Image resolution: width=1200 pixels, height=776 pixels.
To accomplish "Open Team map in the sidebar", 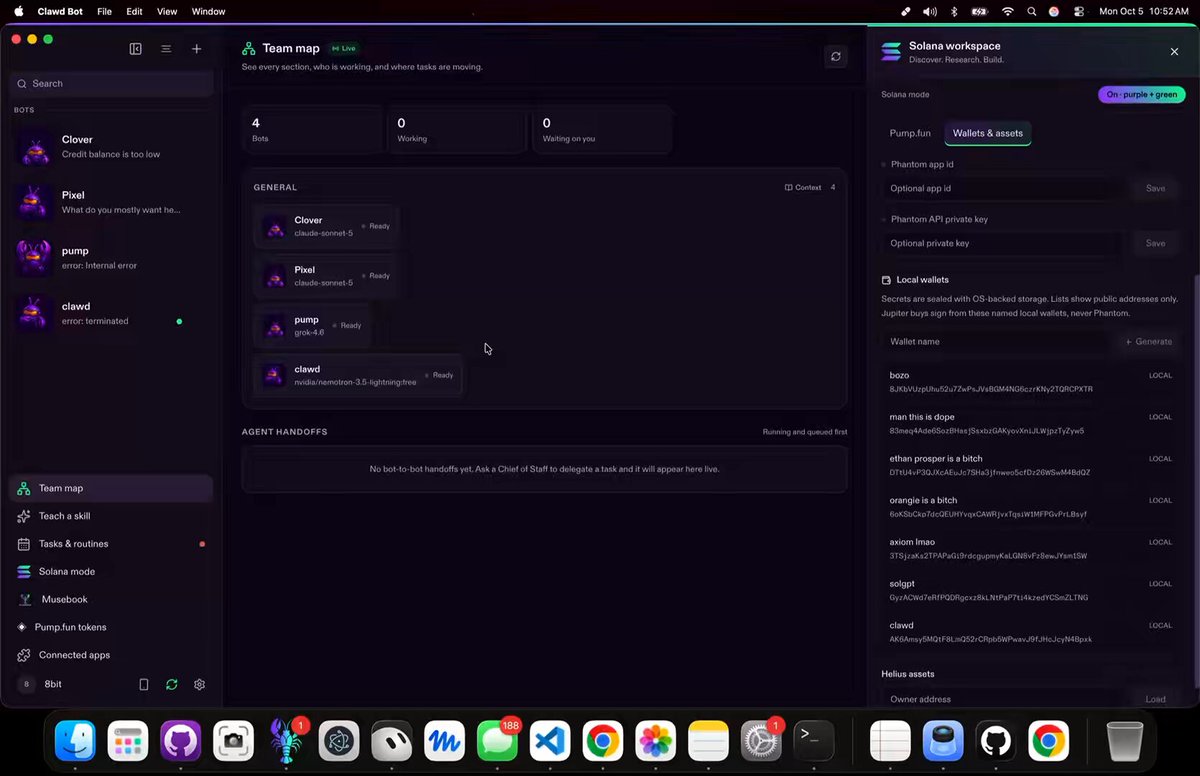I will click(111, 488).
